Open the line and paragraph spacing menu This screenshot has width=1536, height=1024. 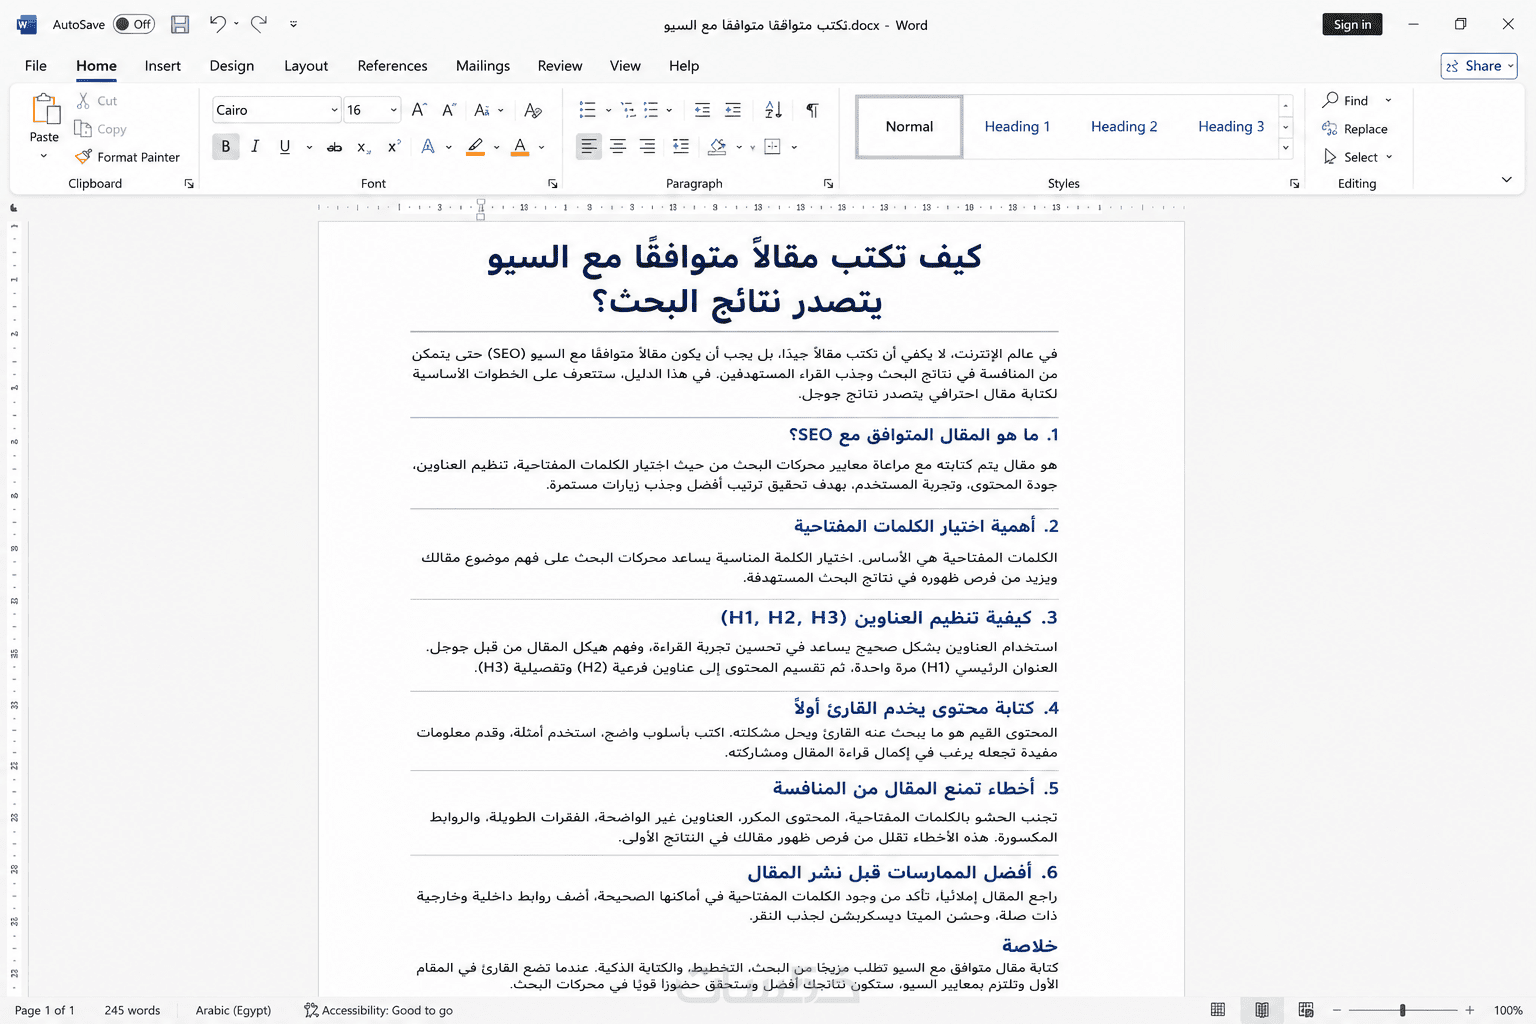click(x=681, y=147)
